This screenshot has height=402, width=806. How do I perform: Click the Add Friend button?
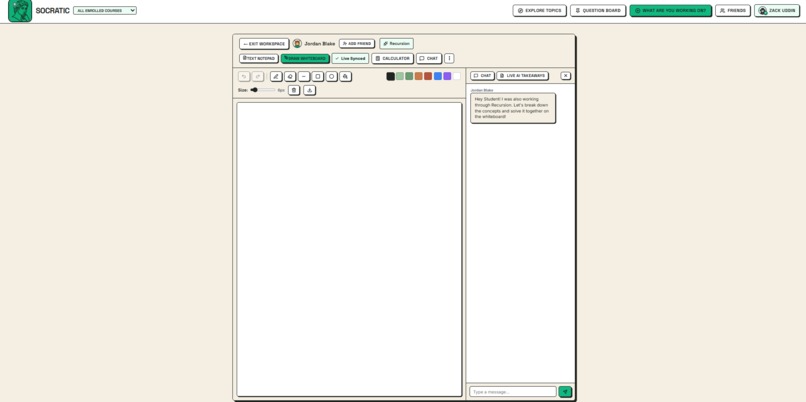pyautogui.click(x=357, y=44)
